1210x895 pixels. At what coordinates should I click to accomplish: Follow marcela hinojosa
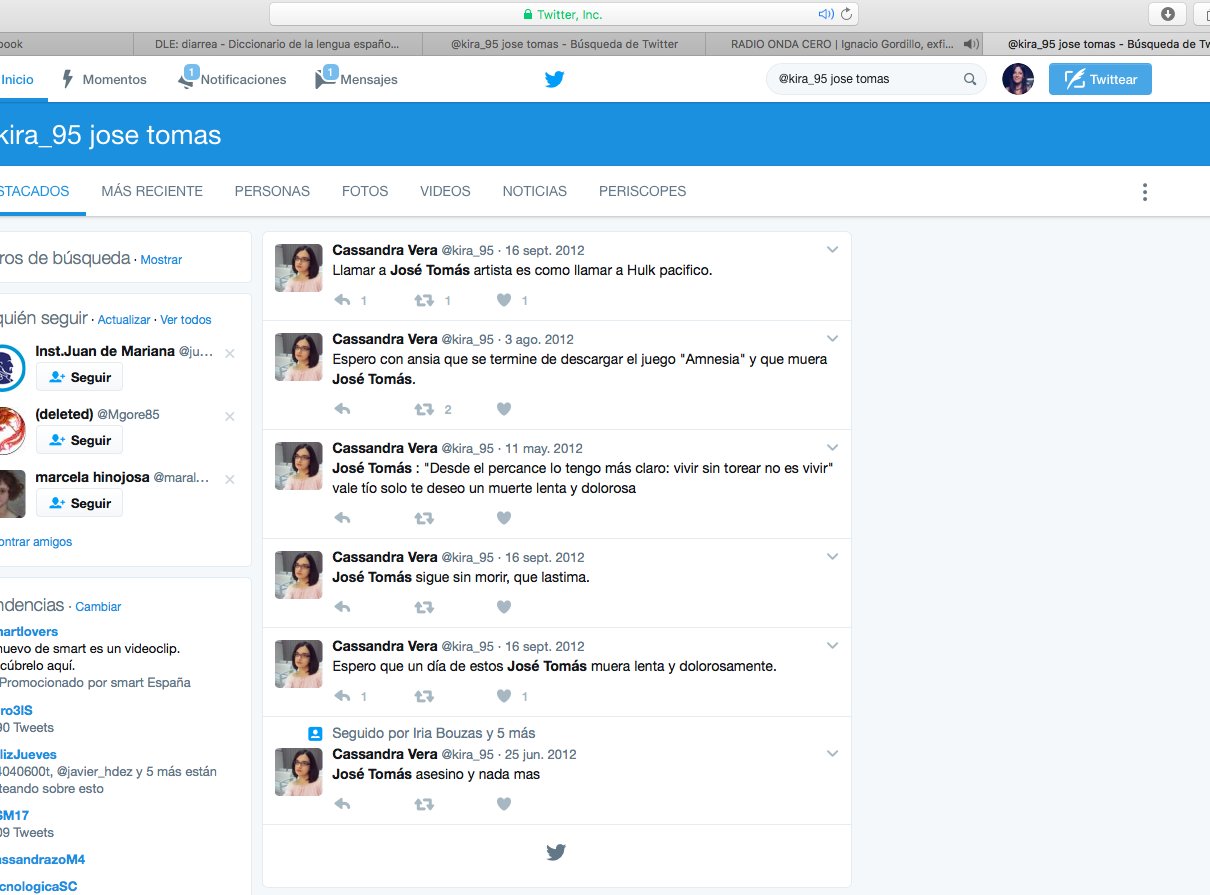click(x=79, y=503)
